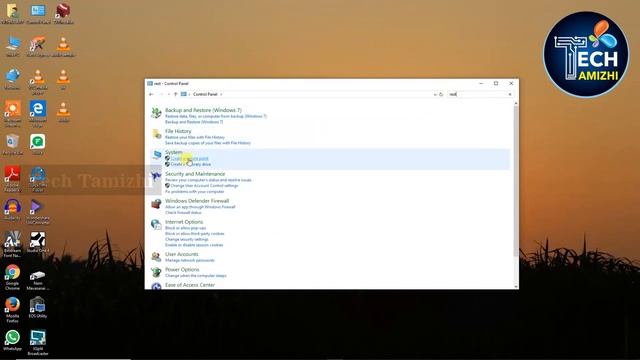Select Audacity desktop icon
Screen dimensions: 640x360
pyautogui.click(x=12, y=210)
